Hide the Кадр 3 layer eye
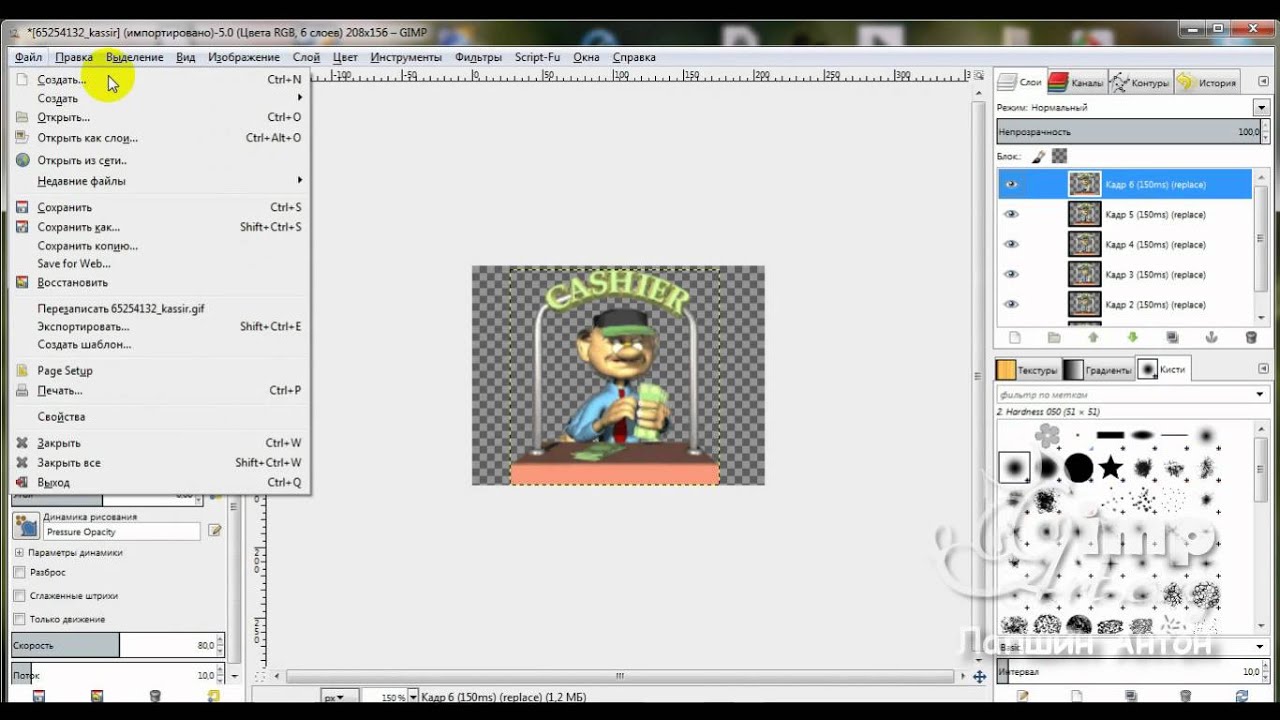Screen dimensions: 1280x720 coord(1011,274)
